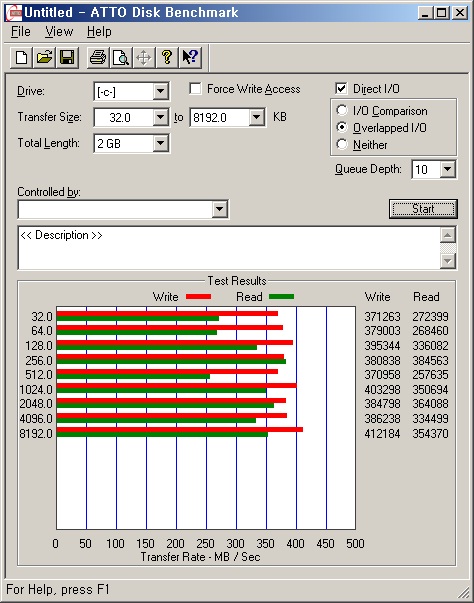Start the benchmark with Start button
This screenshot has height=603, width=474.
(423, 209)
